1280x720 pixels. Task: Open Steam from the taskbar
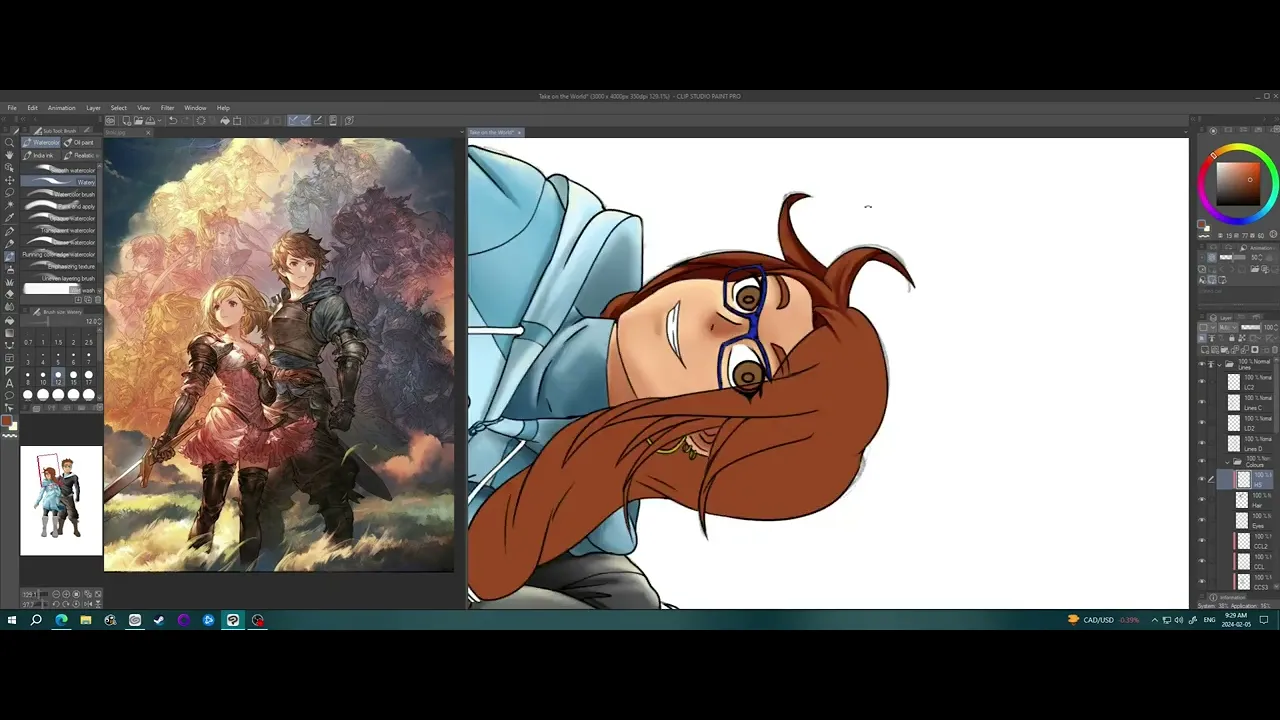159,620
